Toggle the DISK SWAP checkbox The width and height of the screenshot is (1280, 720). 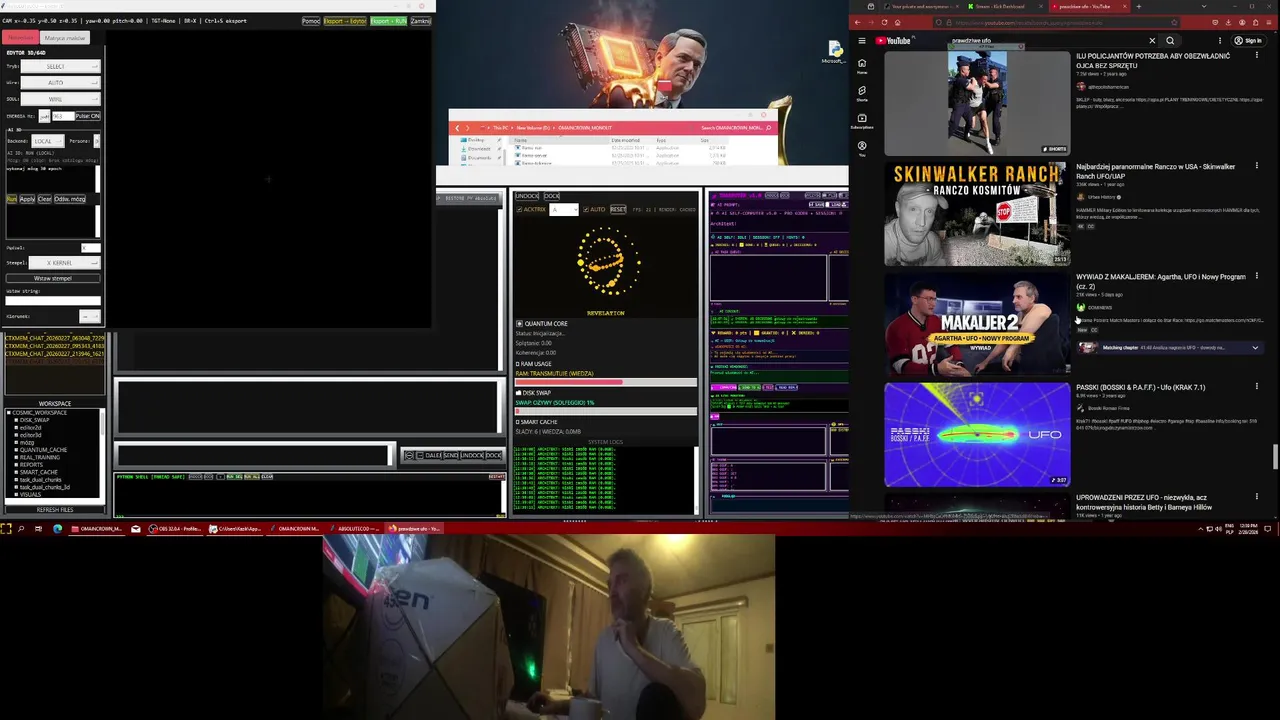[519, 393]
